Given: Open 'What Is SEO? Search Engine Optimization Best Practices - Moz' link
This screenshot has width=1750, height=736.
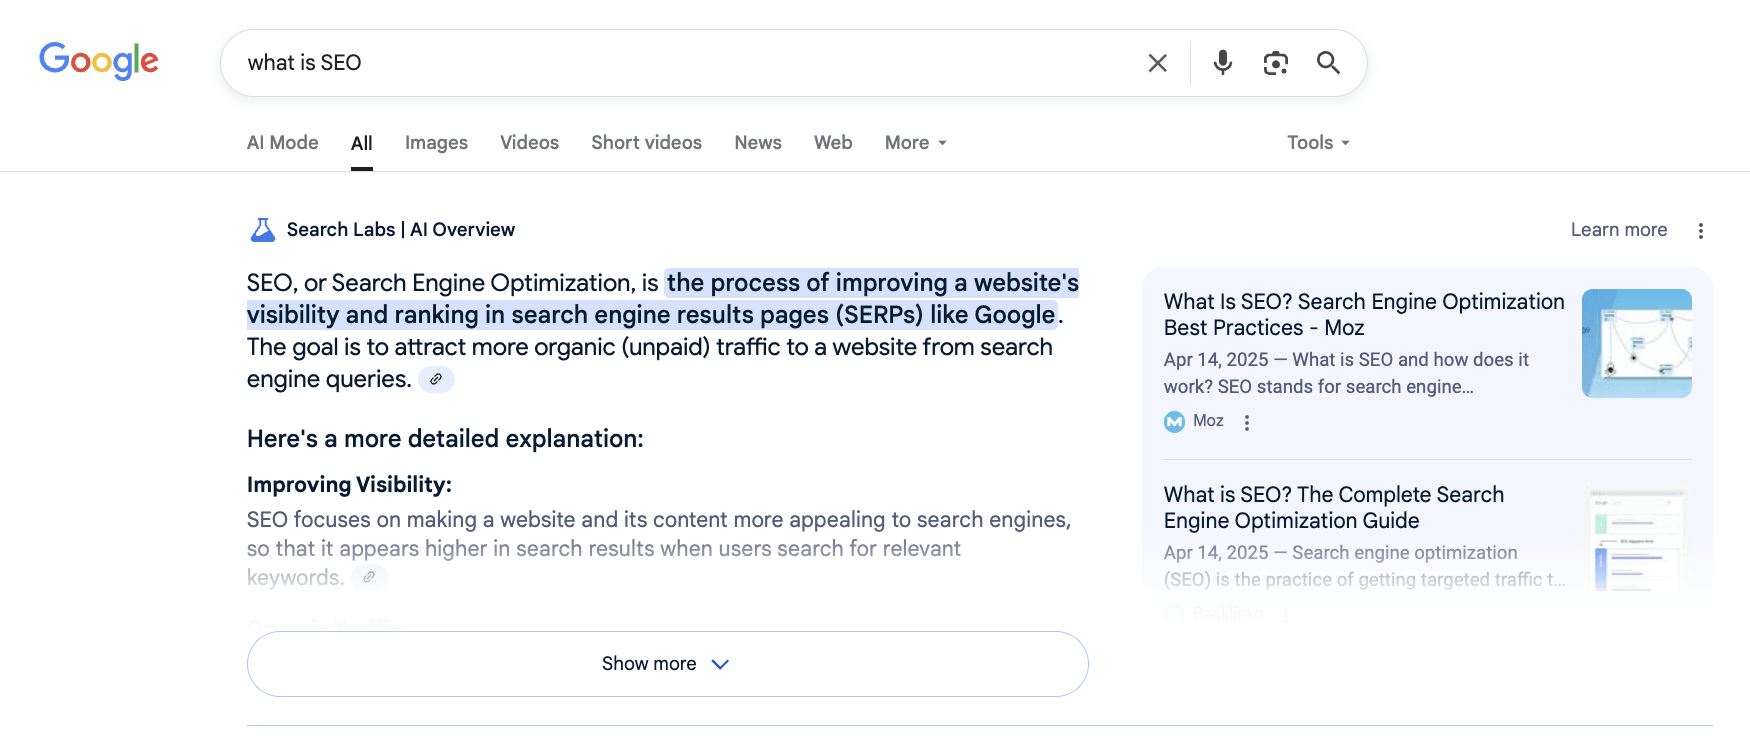Looking at the screenshot, I should (x=1364, y=315).
